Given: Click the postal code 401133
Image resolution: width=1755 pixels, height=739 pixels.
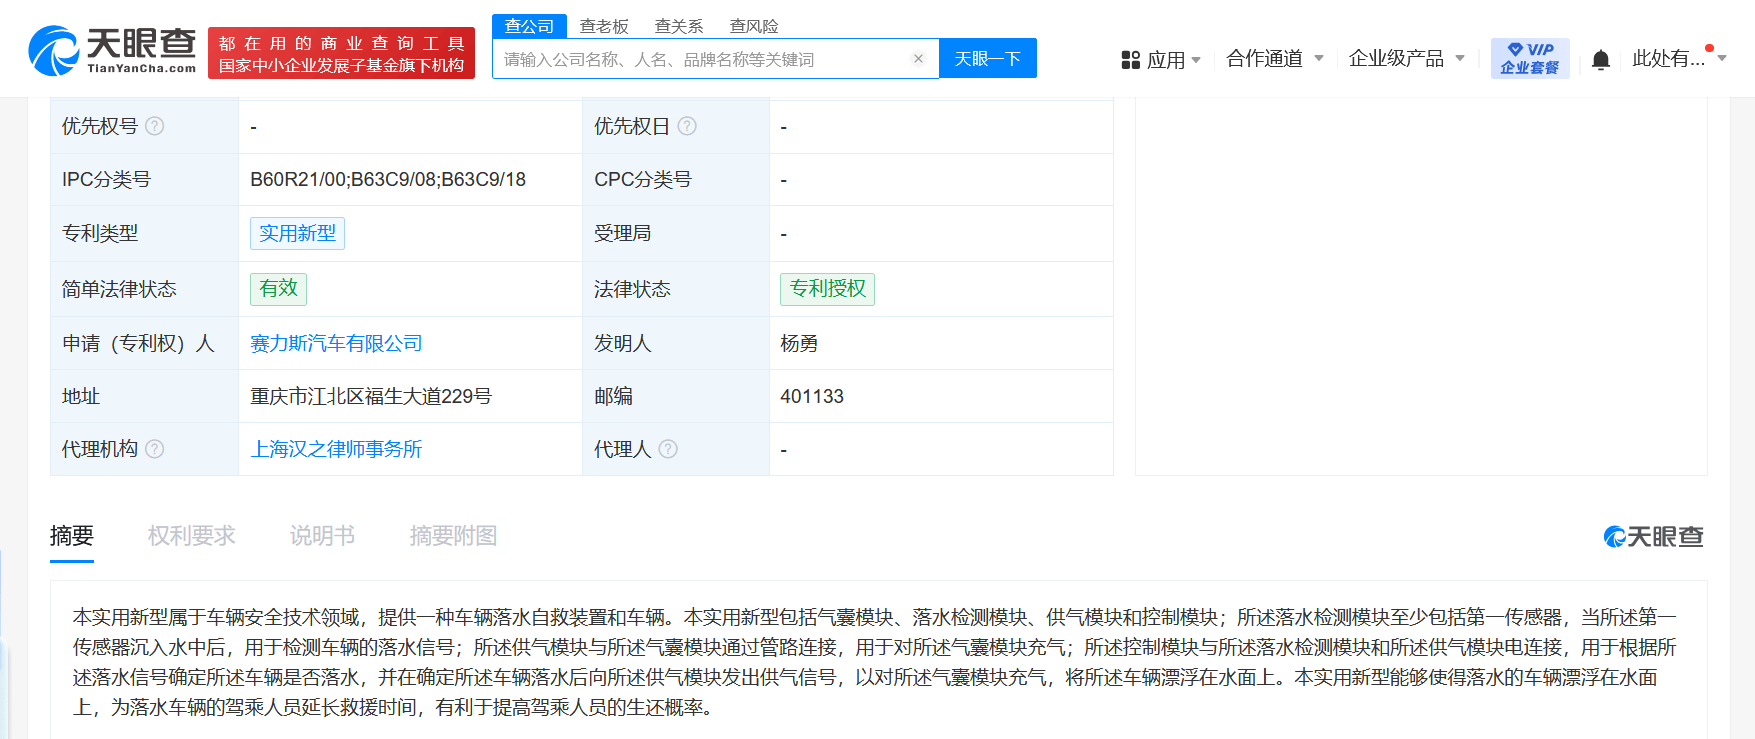Looking at the screenshot, I should point(812,396).
